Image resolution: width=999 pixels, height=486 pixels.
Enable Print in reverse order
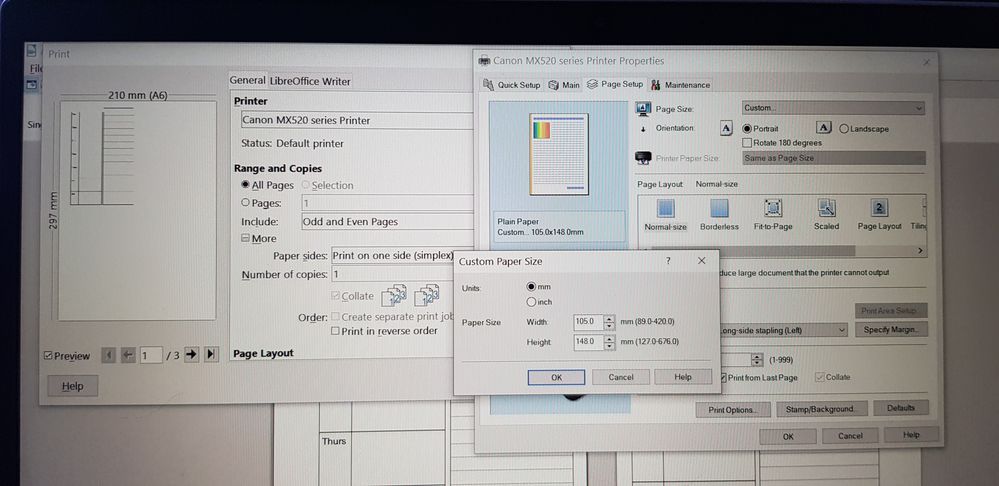point(335,331)
